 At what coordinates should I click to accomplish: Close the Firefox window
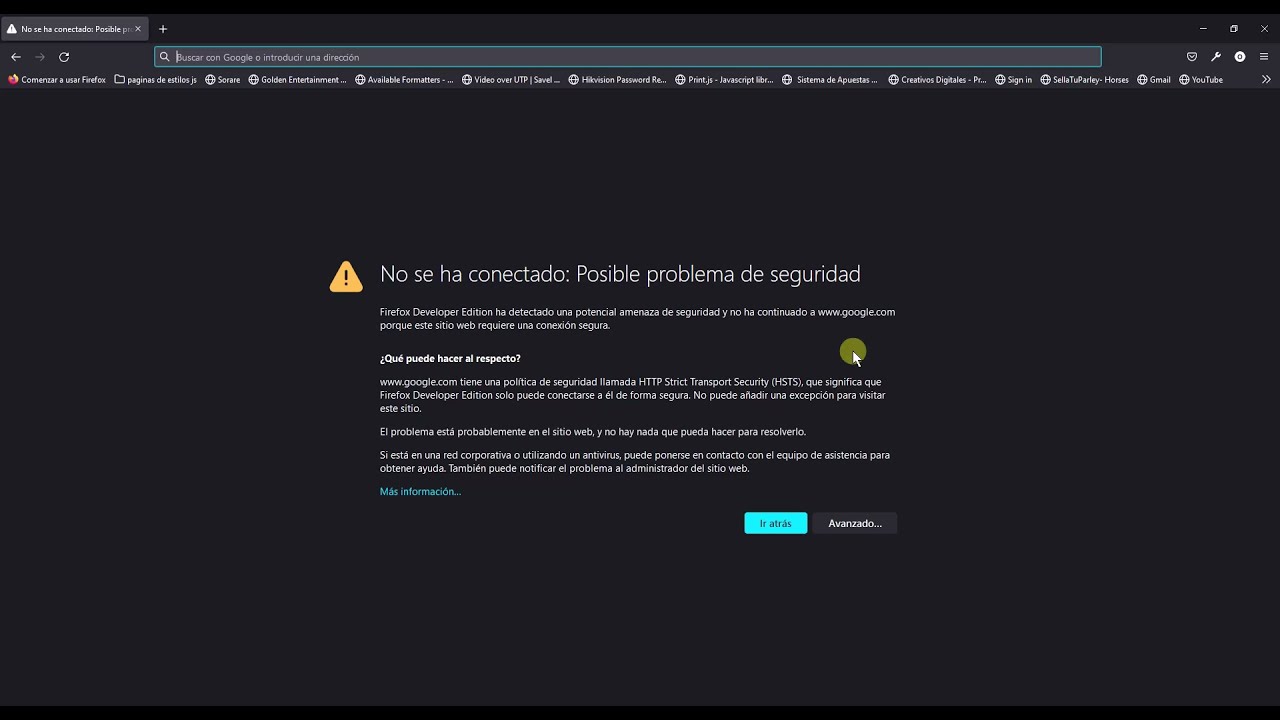1264,29
